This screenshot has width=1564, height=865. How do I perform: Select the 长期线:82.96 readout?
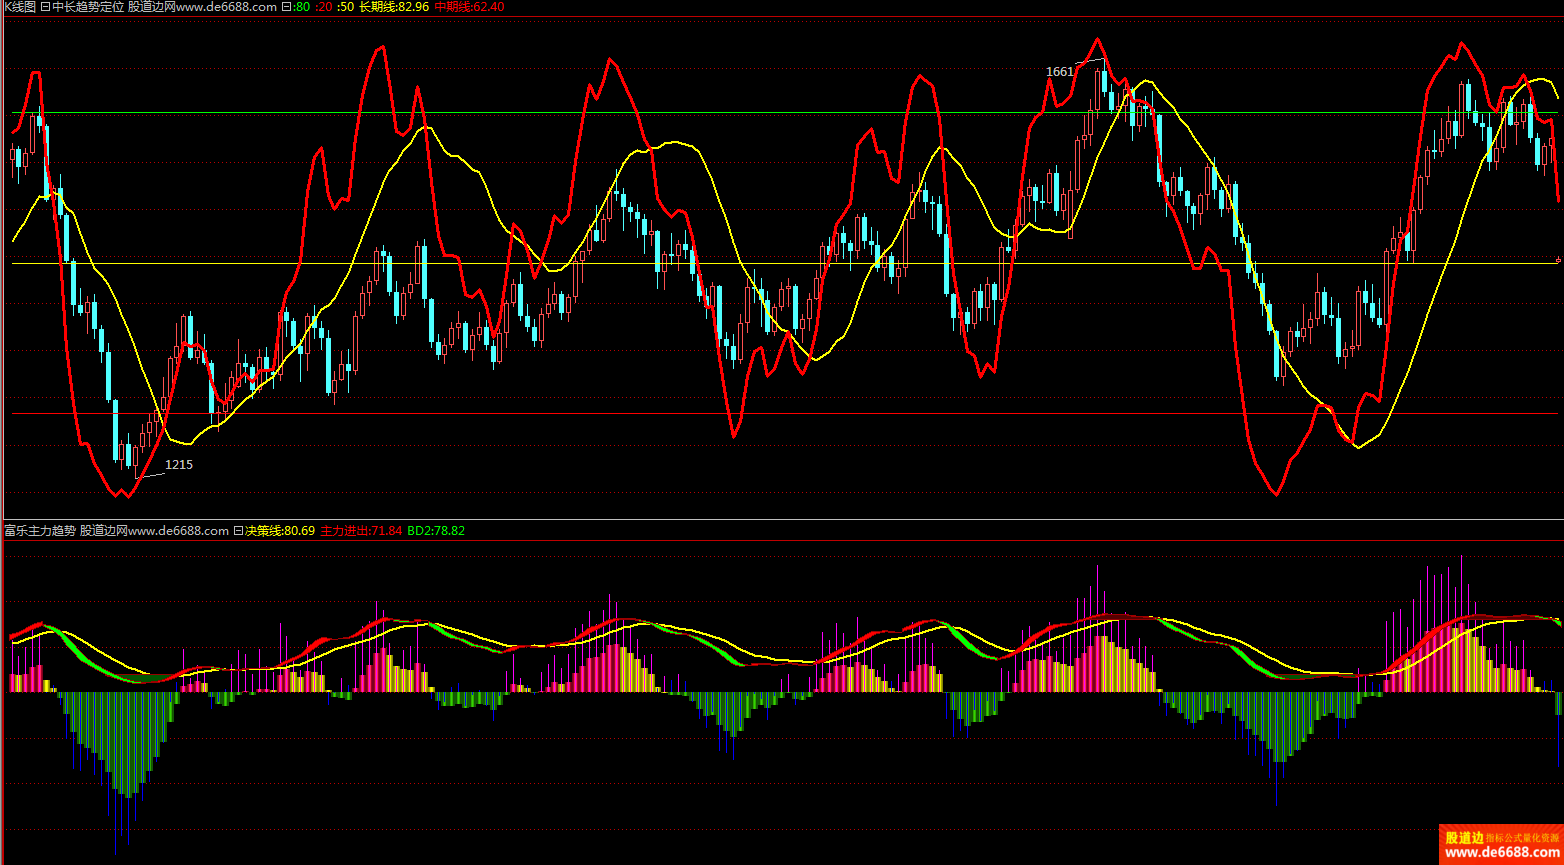(x=394, y=7)
